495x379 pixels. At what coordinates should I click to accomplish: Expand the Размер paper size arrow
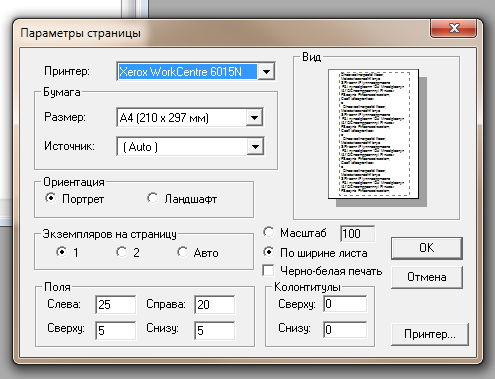coord(254,118)
